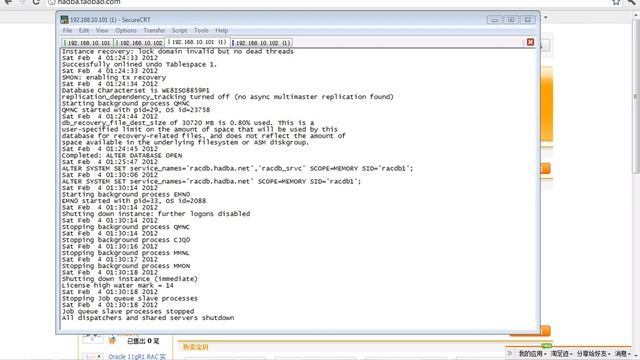Screen dimensions: 640x360
Task: Open the Oracle 11gR1 RAC link in browser page
Action: coord(137,357)
